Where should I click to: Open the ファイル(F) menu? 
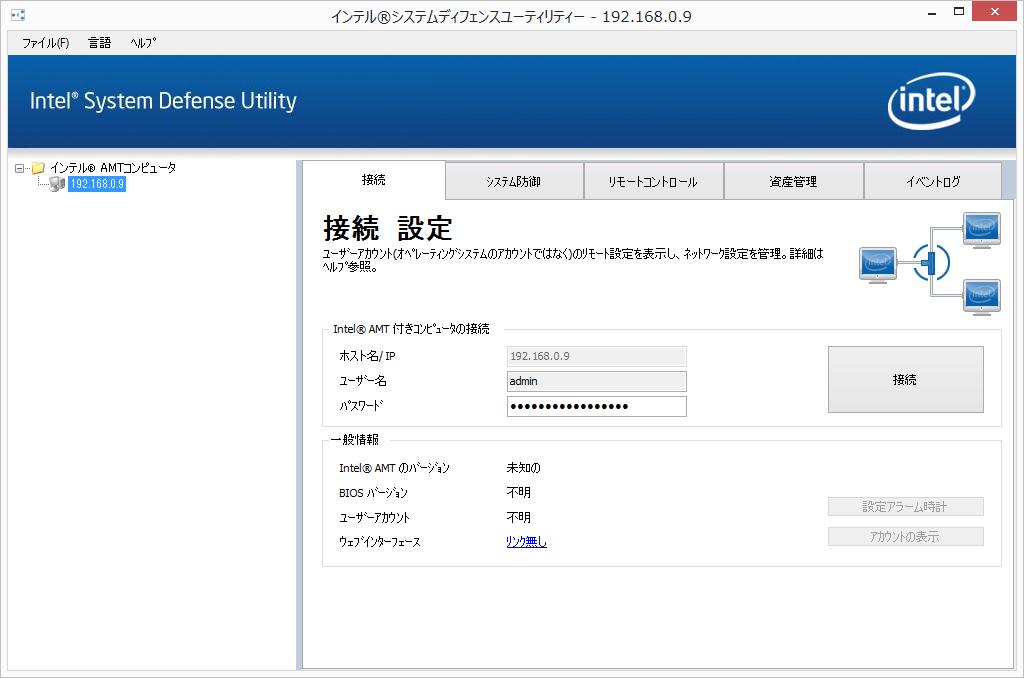tap(45, 43)
